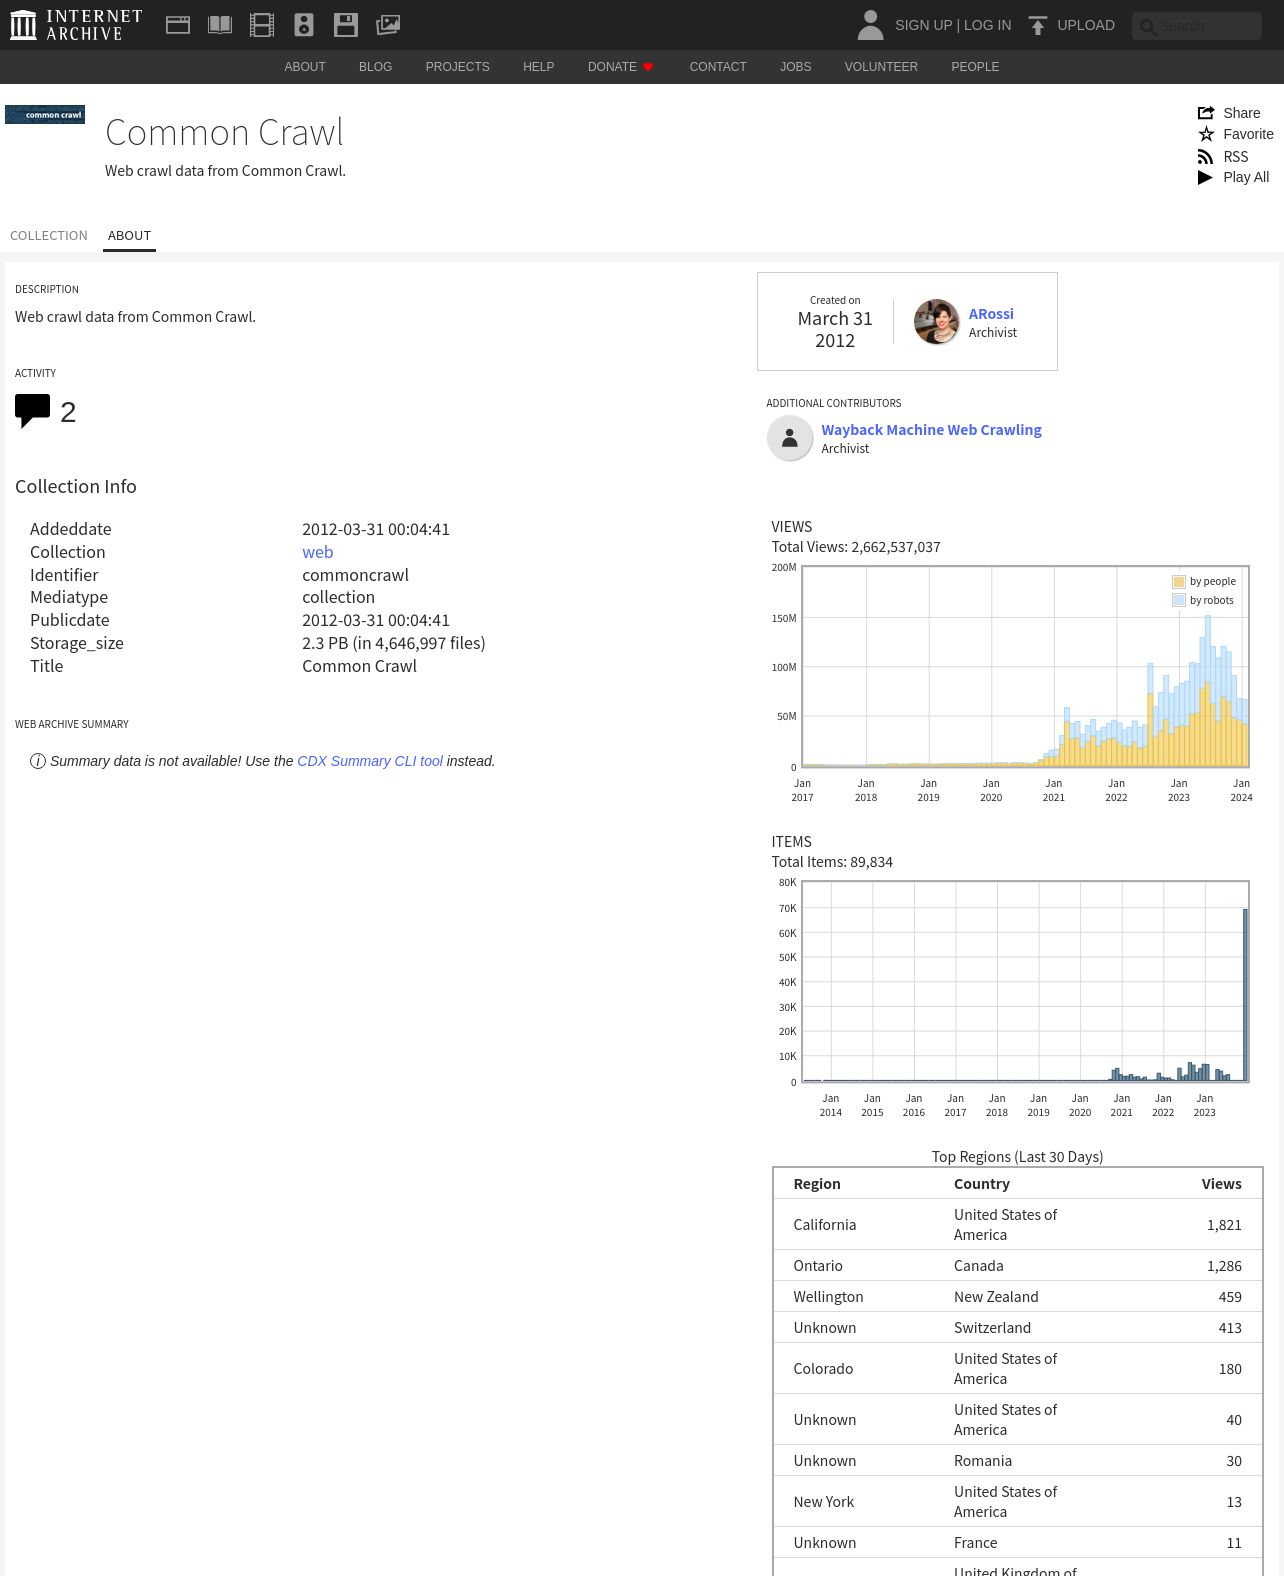
Task: Open the Help menu item
Action: (x=539, y=67)
